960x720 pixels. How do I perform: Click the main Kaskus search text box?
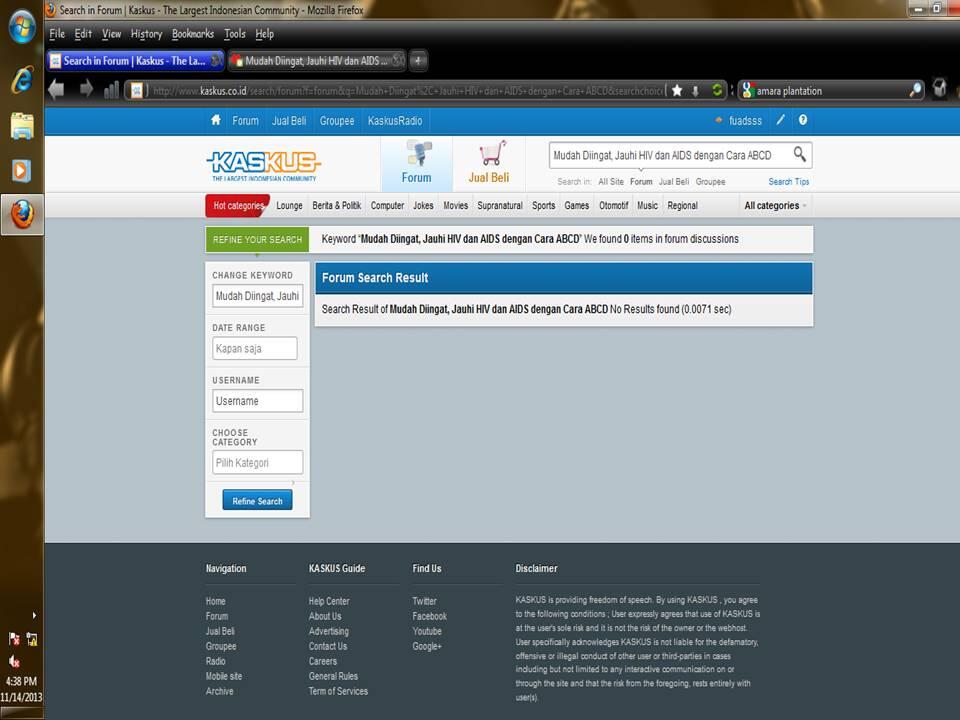670,156
